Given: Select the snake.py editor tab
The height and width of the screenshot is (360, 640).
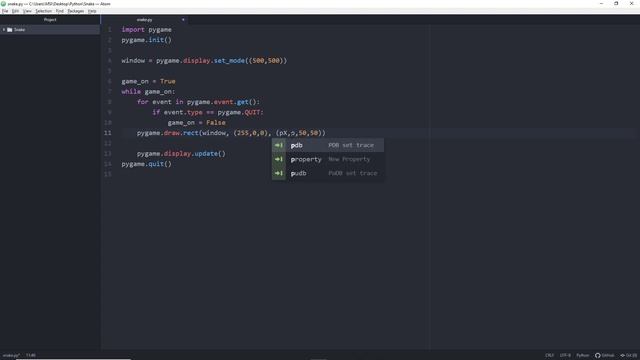Looking at the screenshot, I should 144,20.
